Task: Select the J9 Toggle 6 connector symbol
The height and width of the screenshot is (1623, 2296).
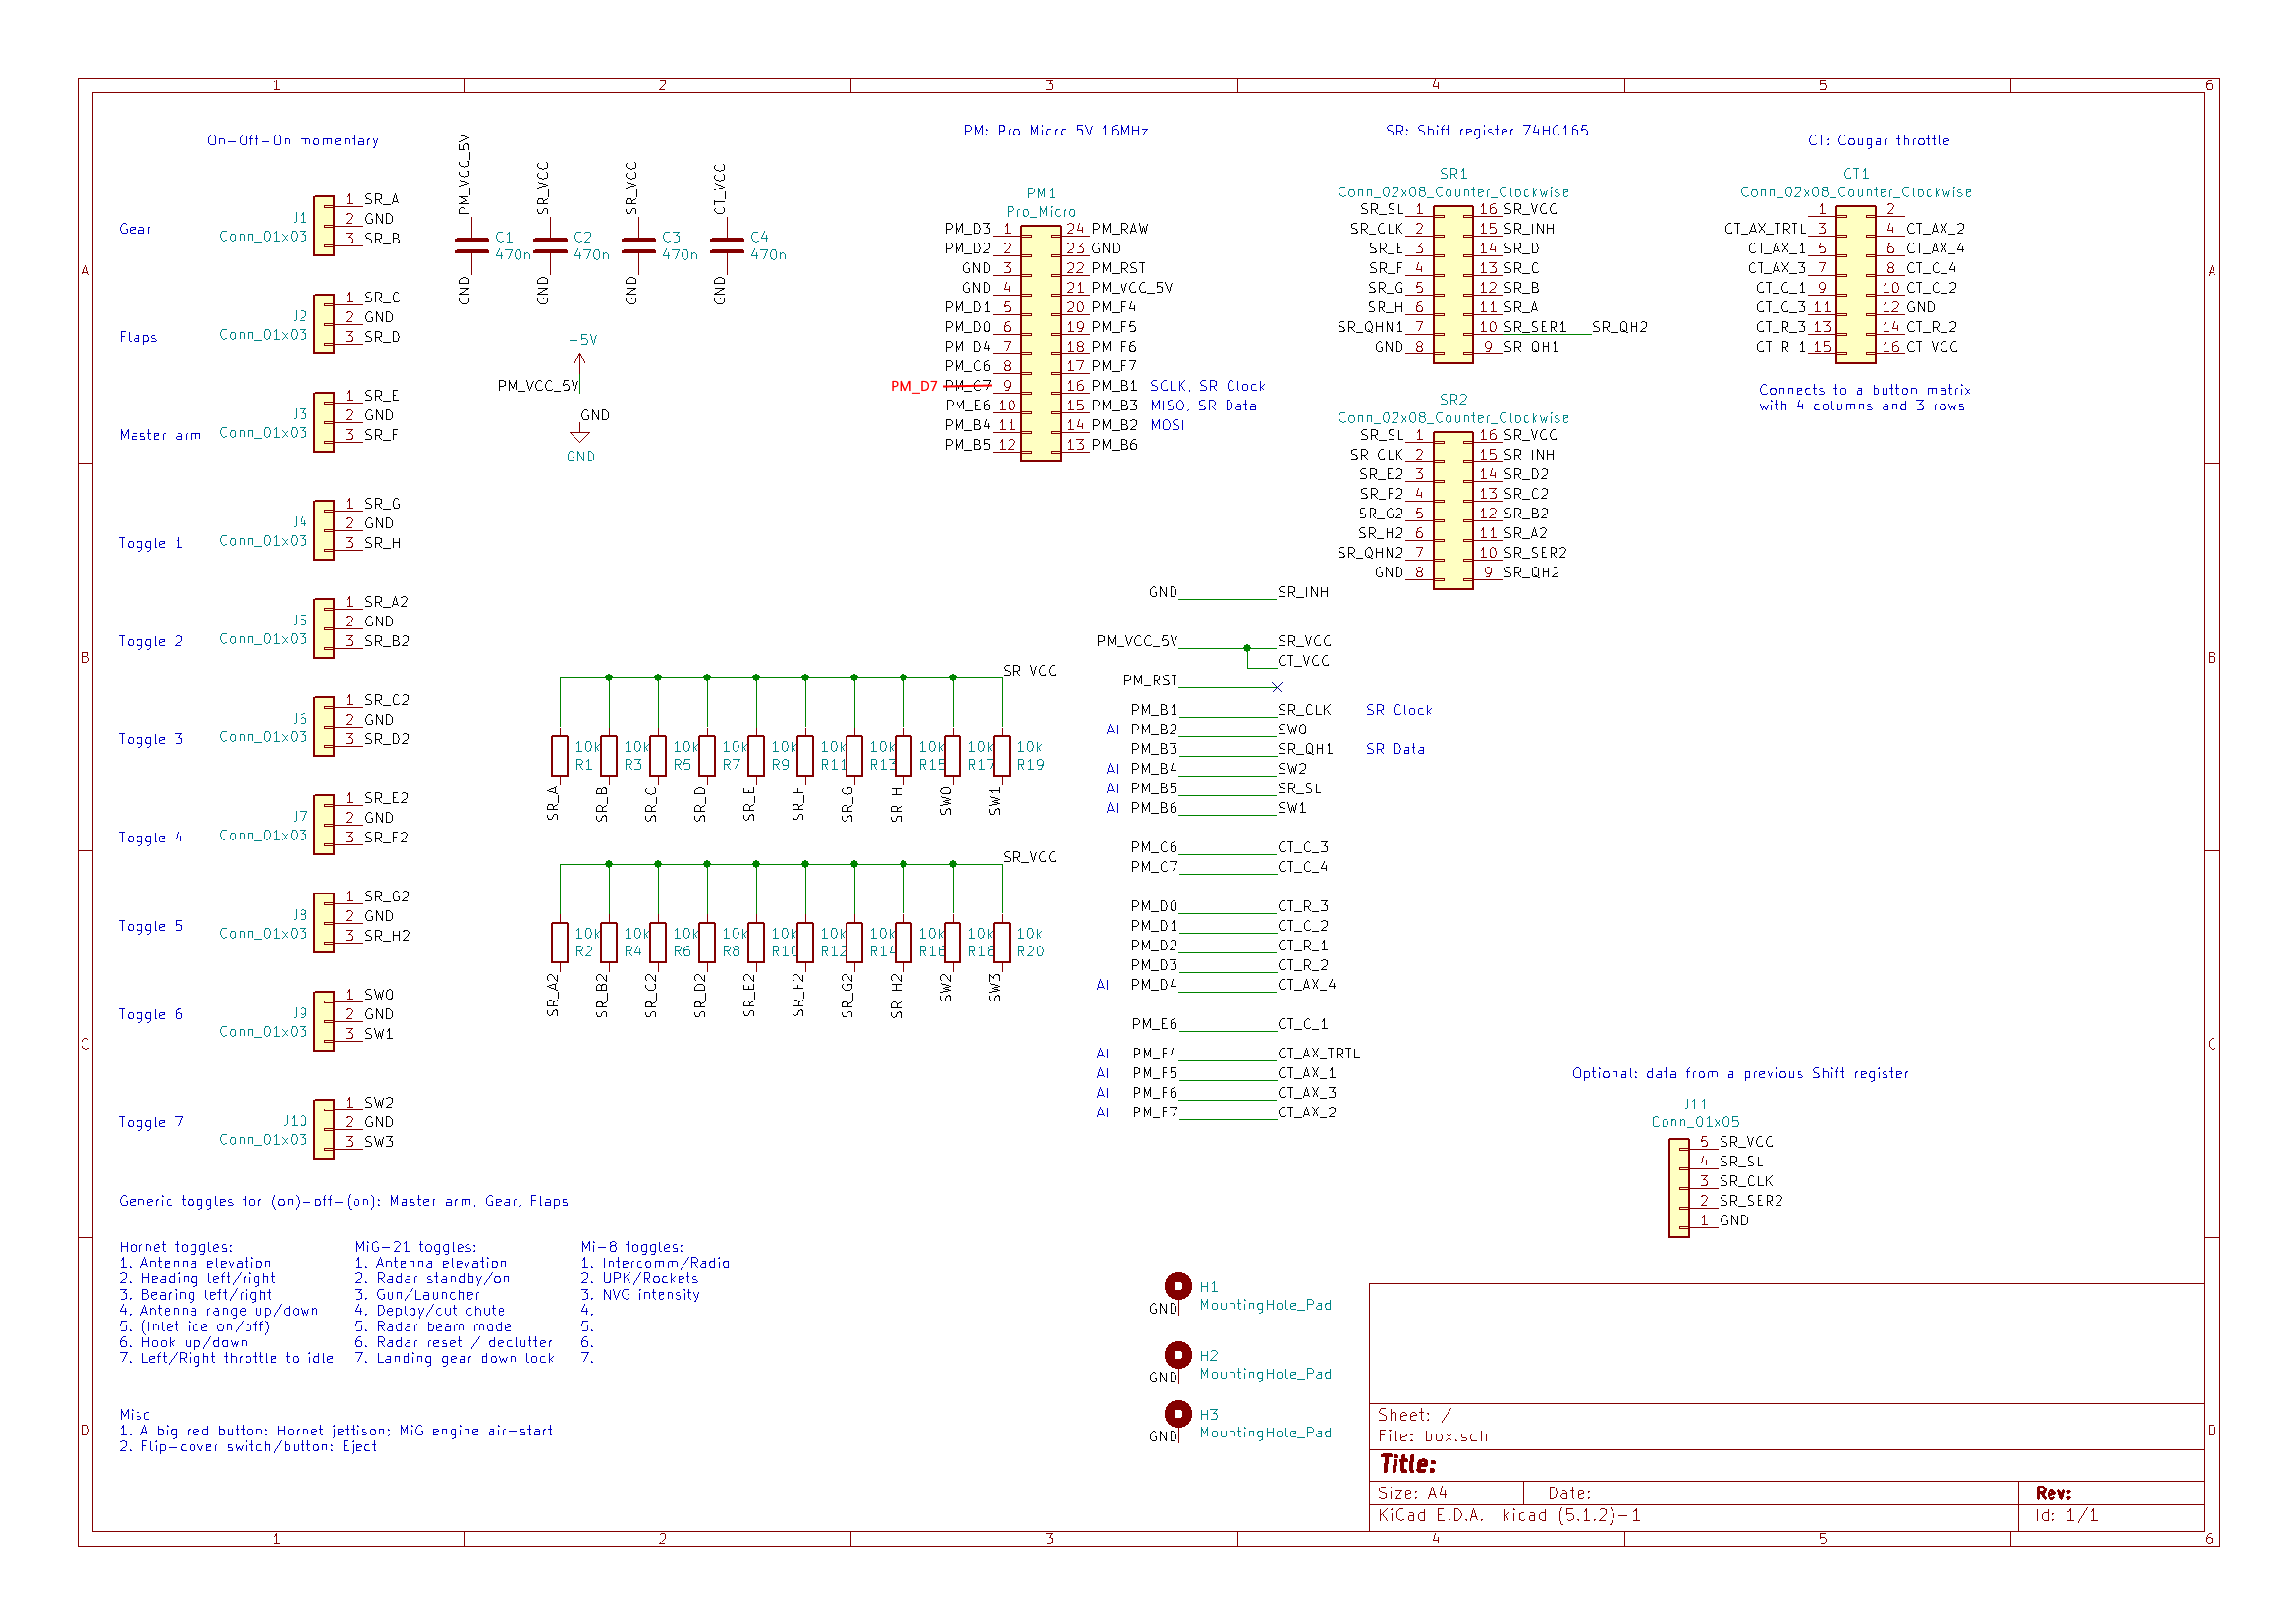Action: click(x=324, y=1021)
